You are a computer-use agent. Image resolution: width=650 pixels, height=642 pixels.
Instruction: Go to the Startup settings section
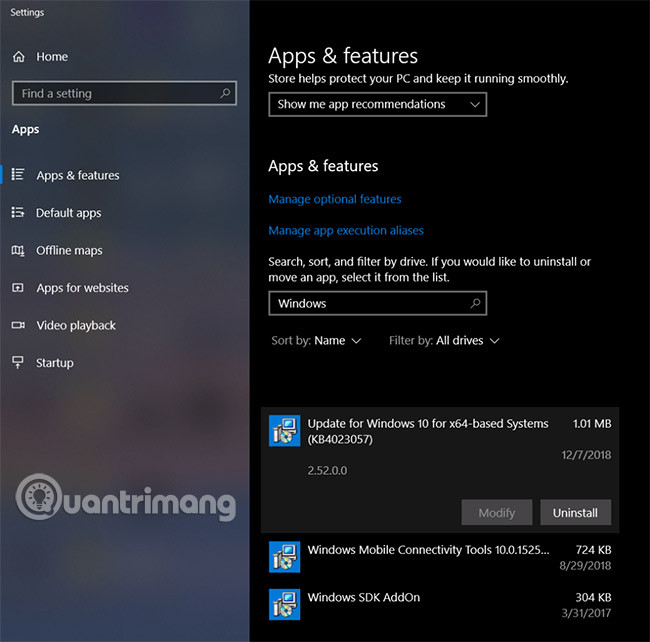tap(54, 362)
